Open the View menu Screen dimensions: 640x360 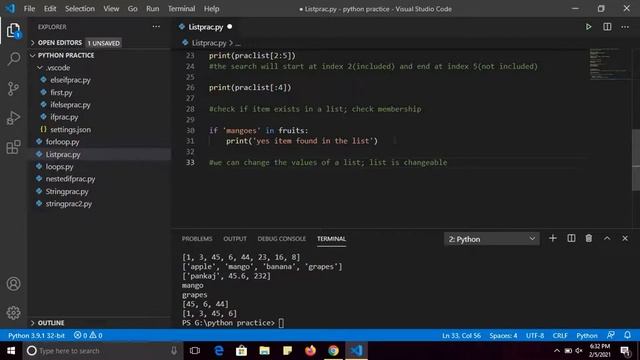coord(111,9)
